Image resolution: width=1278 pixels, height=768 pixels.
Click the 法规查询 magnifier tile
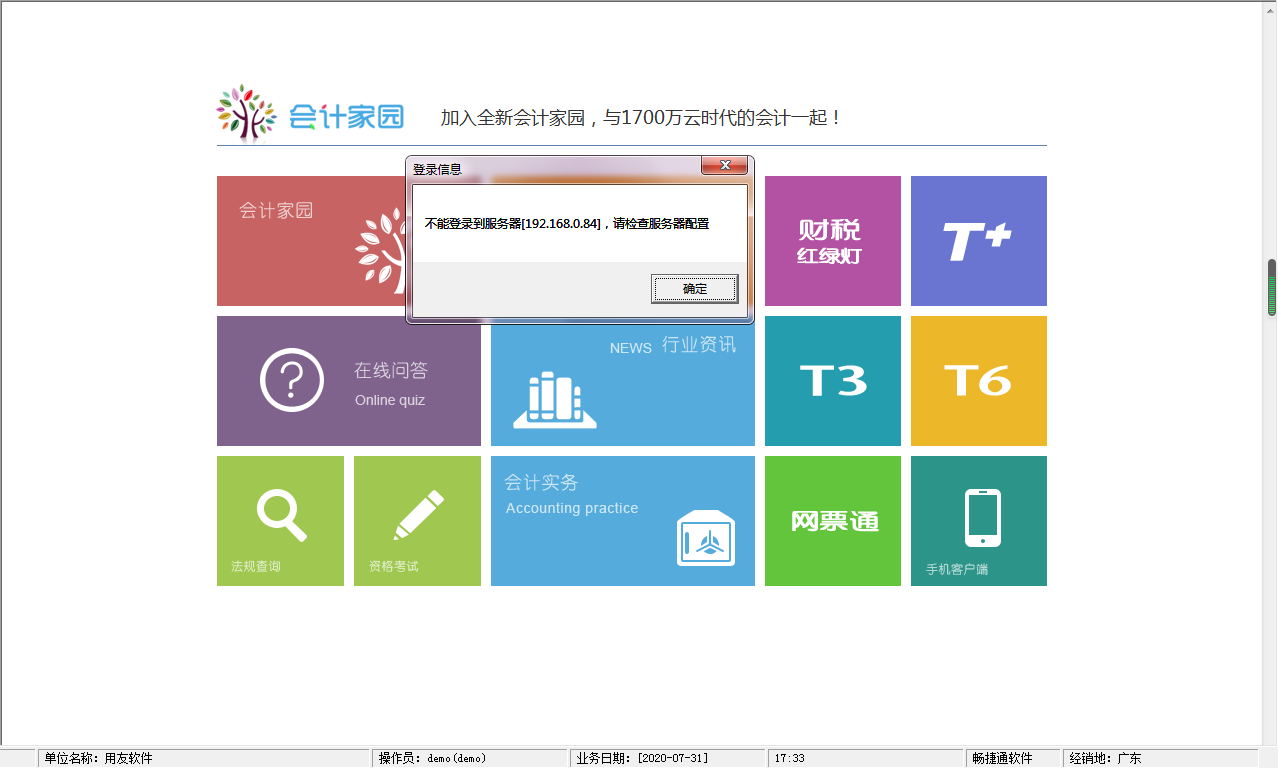[x=280, y=521]
